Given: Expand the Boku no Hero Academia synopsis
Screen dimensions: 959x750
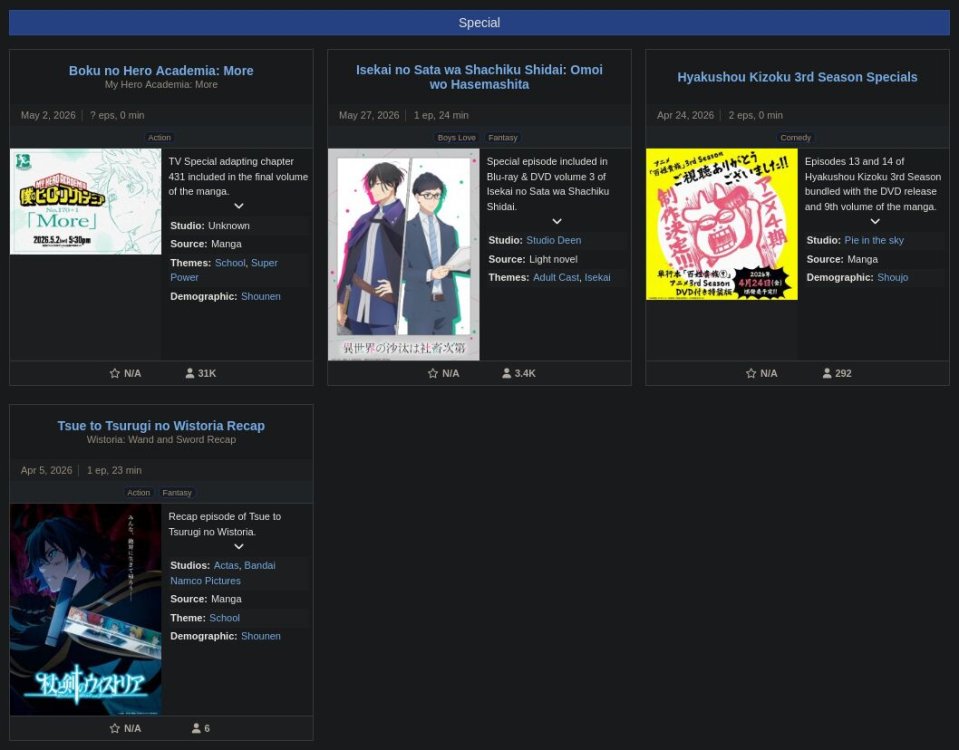Looking at the screenshot, I should [238, 206].
